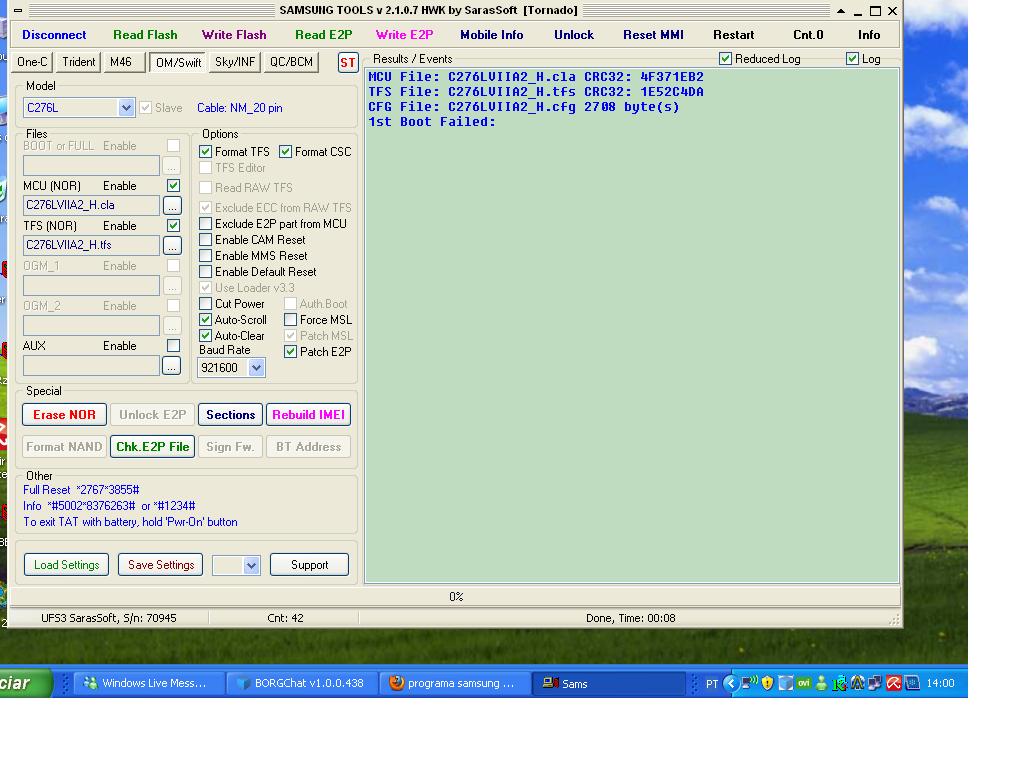The width and height of the screenshot is (1024, 768).
Task: Click the Rebuild IMEI button
Action: 308,415
